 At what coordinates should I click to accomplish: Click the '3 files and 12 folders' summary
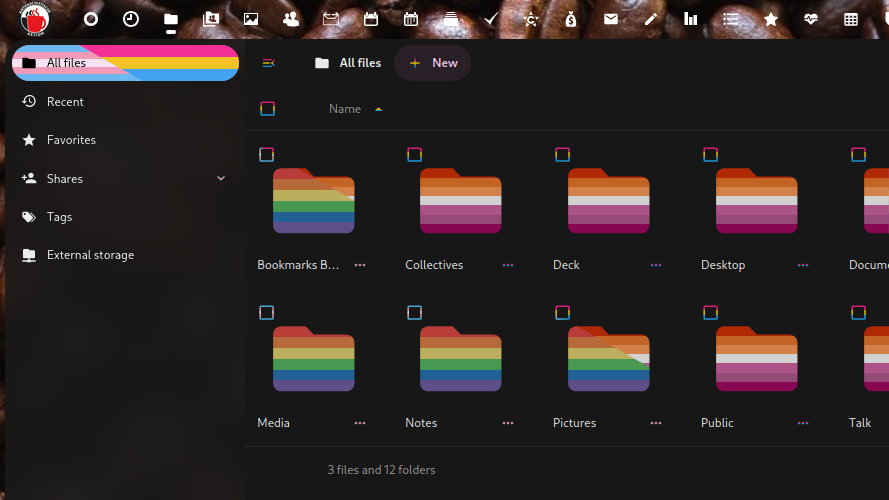(382, 470)
